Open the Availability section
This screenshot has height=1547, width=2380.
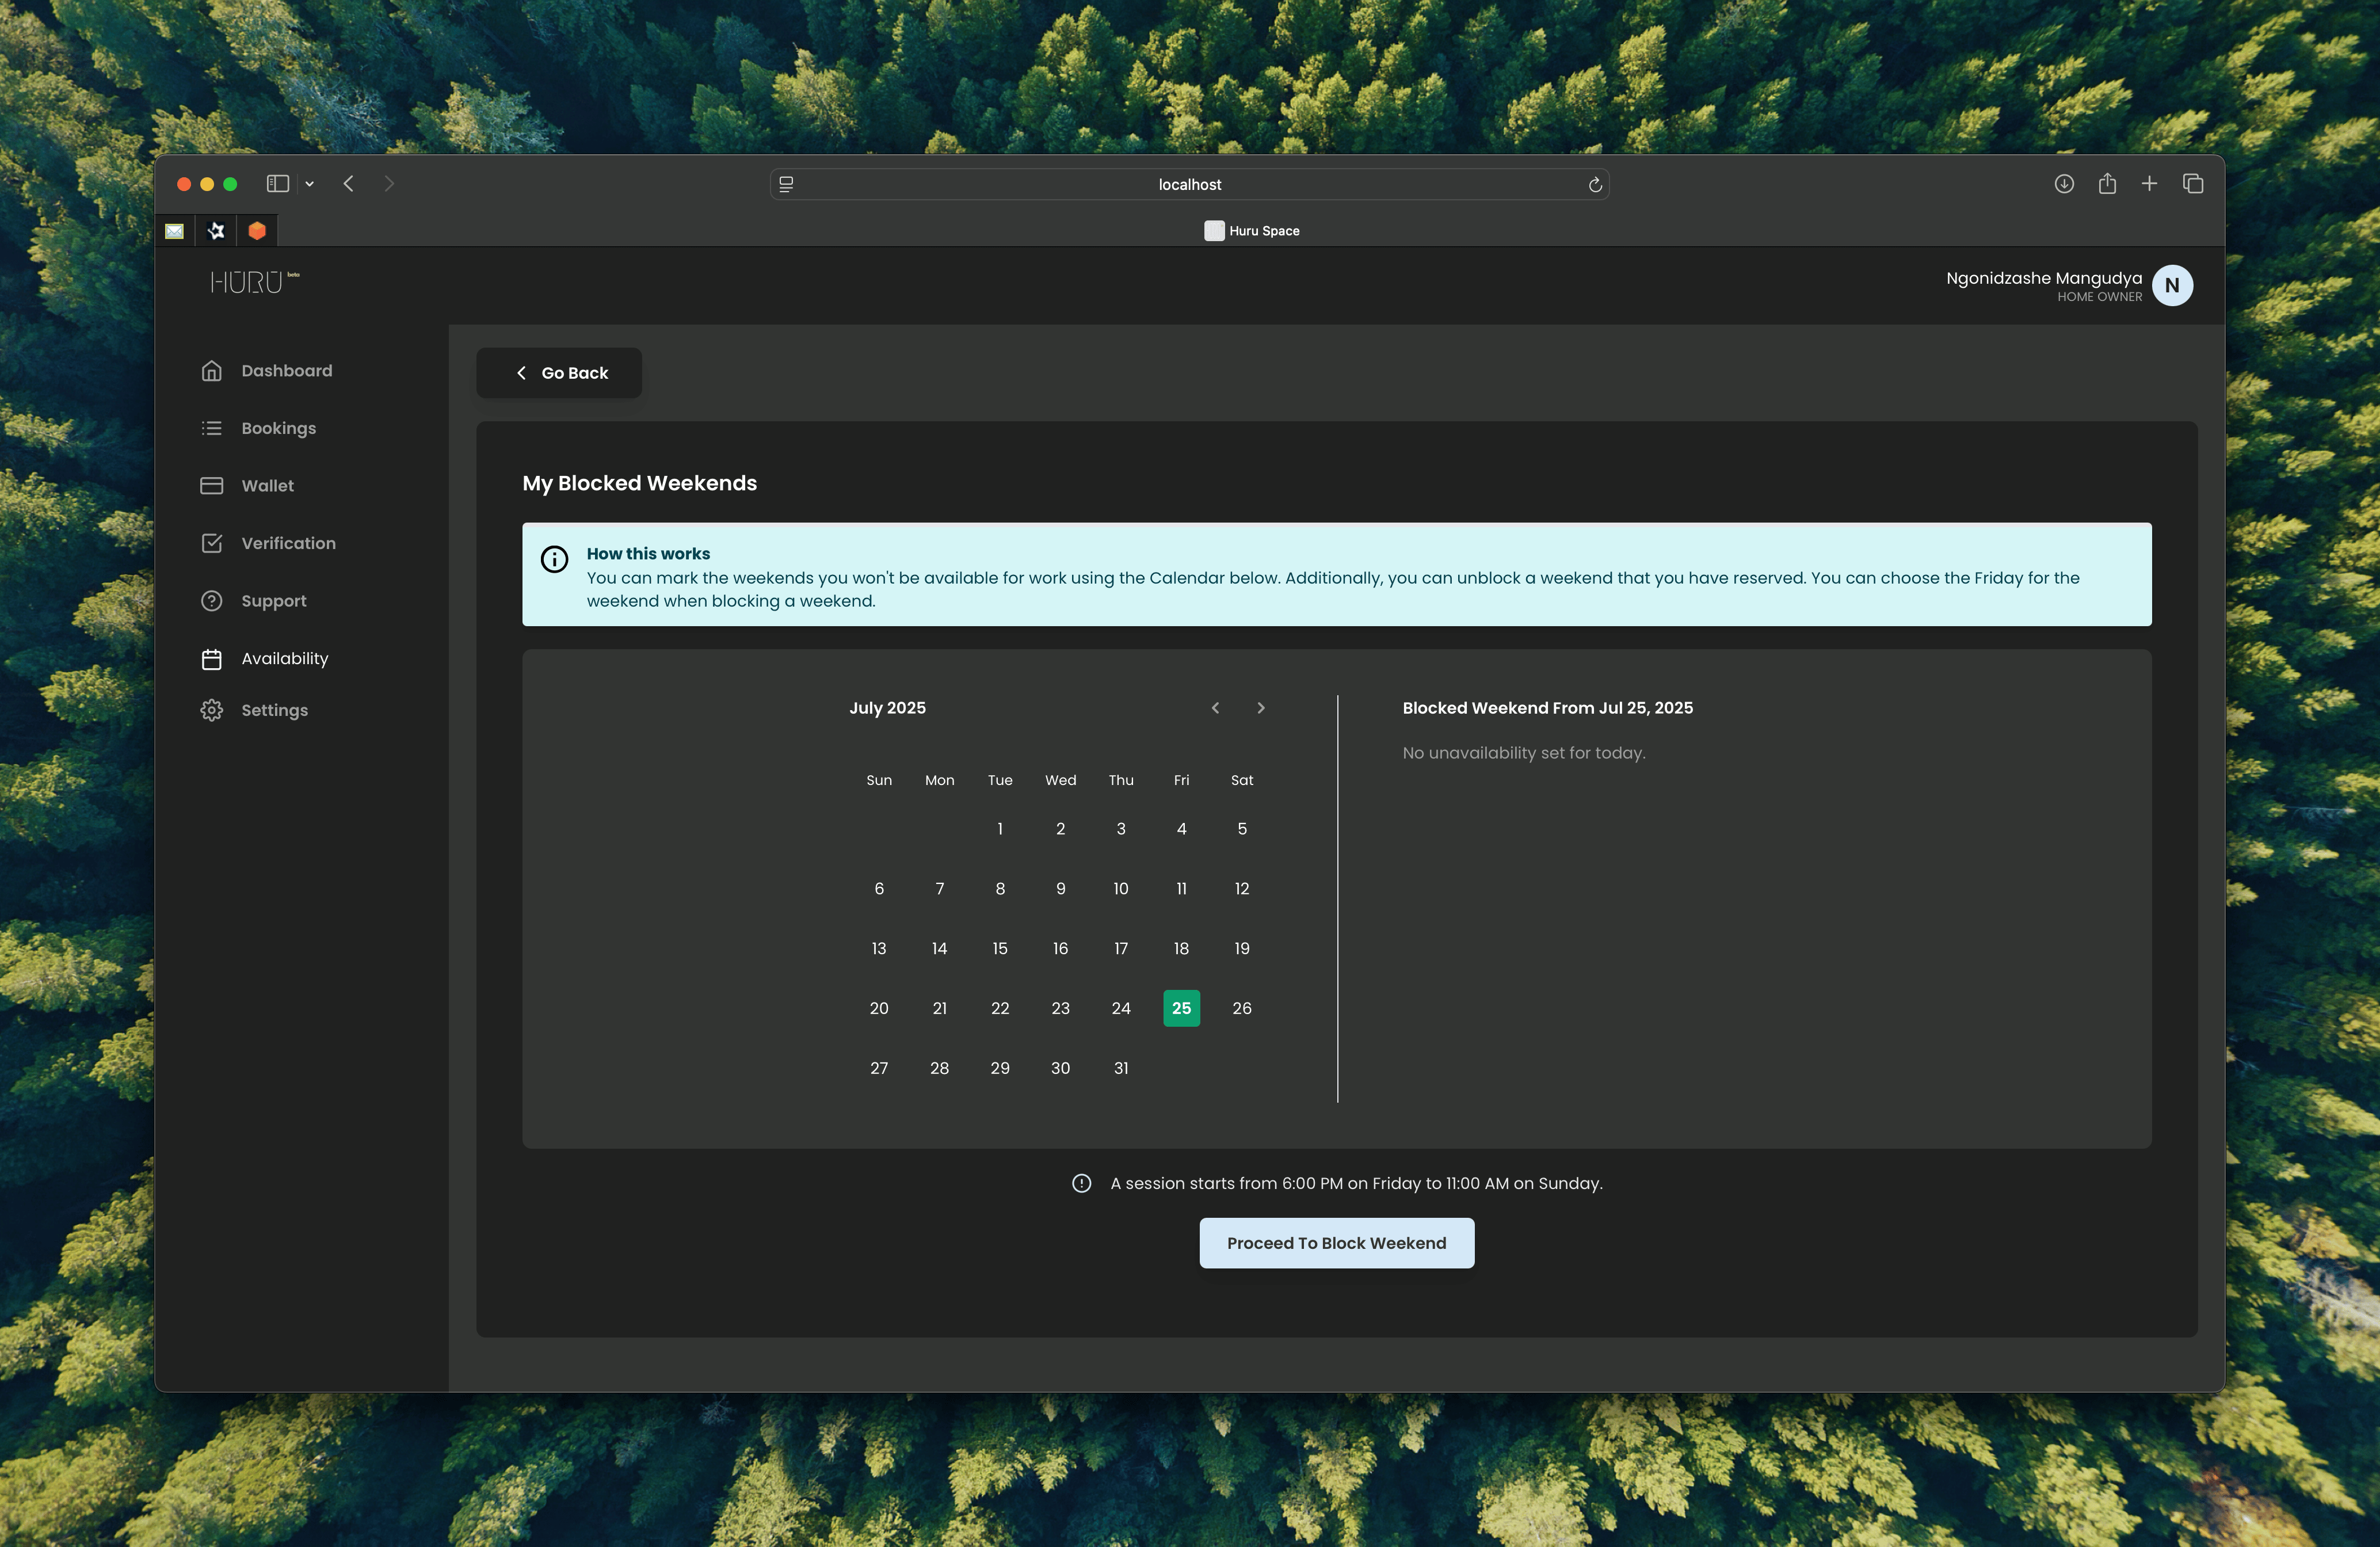[x=284, y=659]
